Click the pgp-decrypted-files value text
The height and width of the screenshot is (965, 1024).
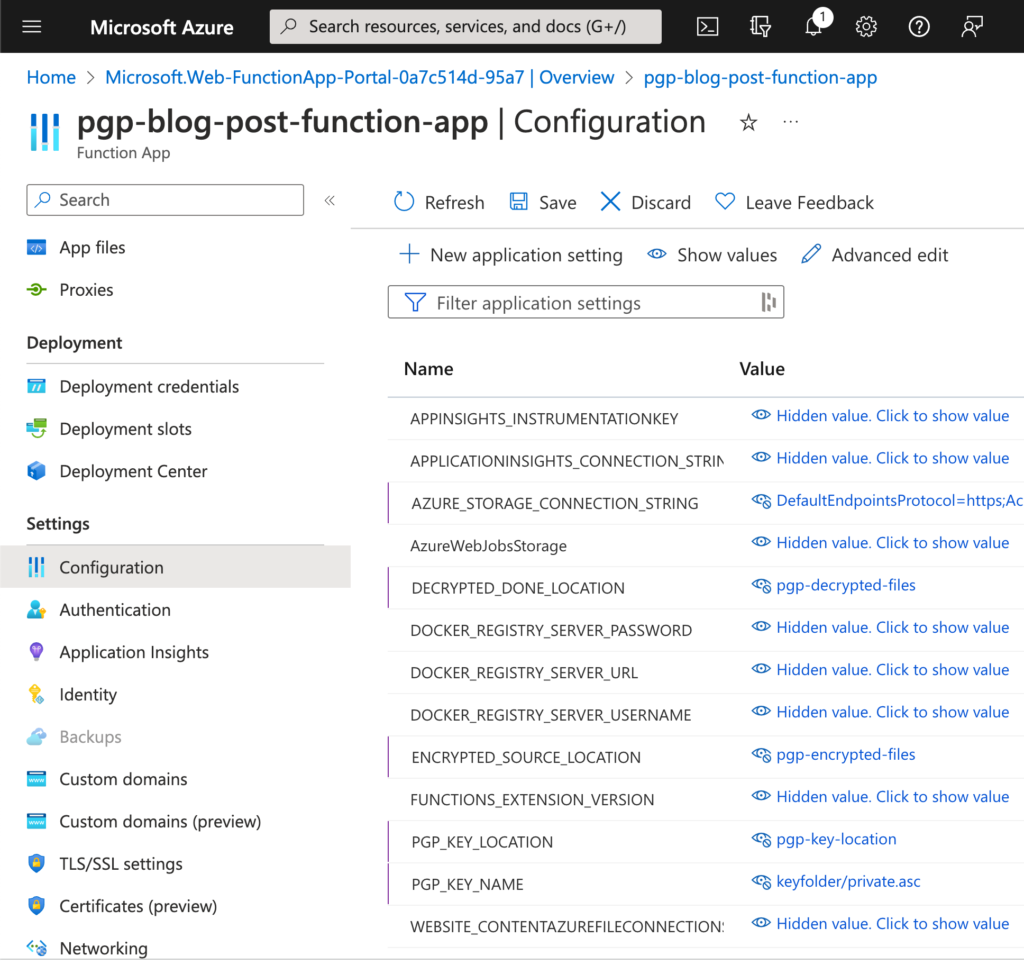tap(846, 585)
